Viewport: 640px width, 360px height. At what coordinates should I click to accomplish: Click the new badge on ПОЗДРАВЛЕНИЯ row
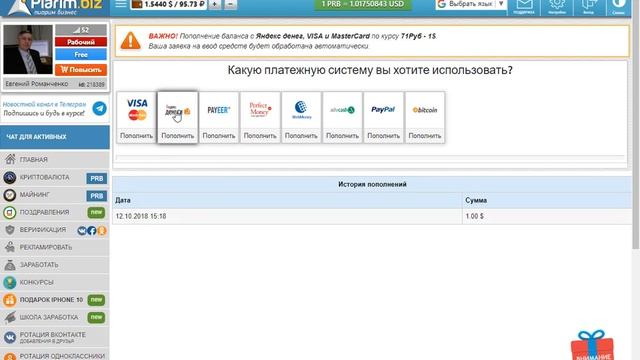(96, 212)
